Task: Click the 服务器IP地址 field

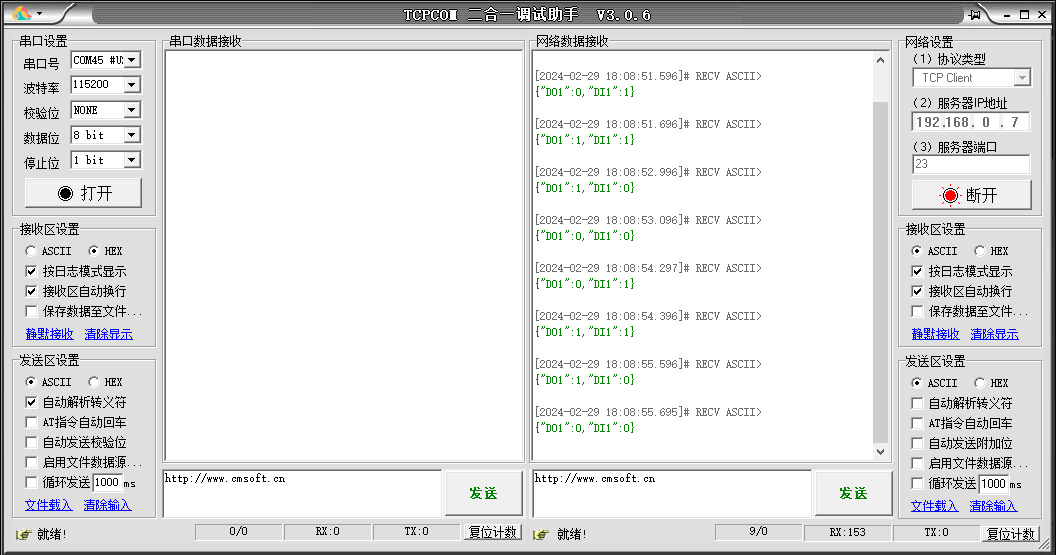Action: click(x=971, y=122)
